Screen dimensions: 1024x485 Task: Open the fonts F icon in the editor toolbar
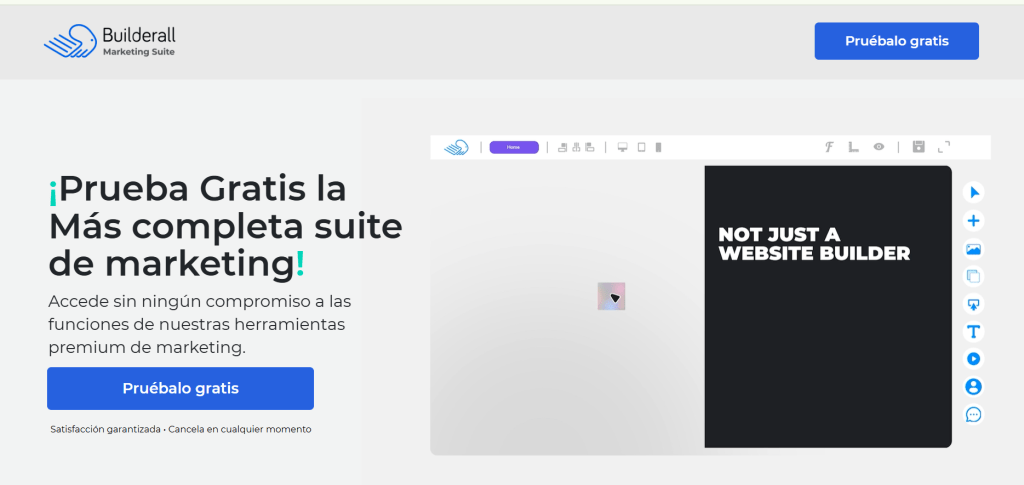click(x=829, y=147)
